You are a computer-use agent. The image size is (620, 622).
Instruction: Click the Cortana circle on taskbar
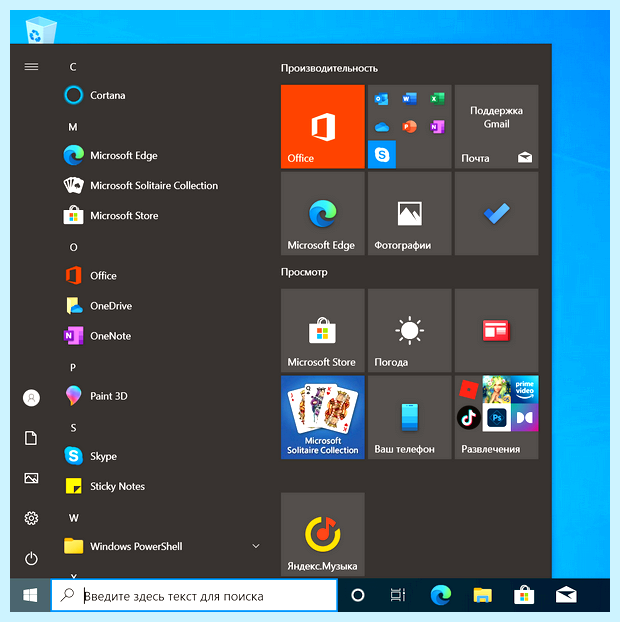pyautogui.click(x=358, y=595)
